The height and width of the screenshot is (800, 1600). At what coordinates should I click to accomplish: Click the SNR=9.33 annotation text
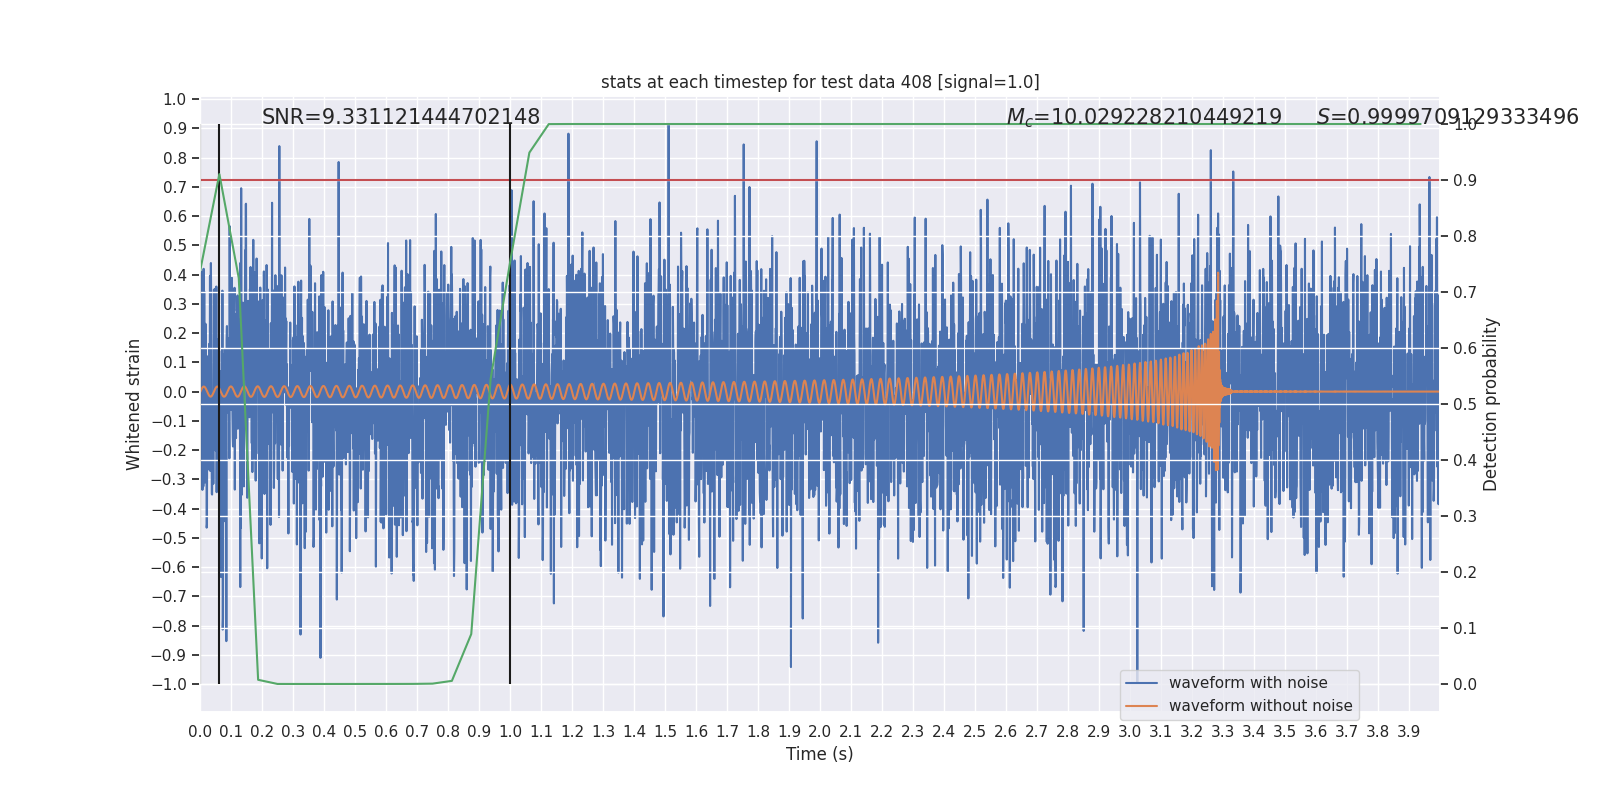click(x=401, y=117)
